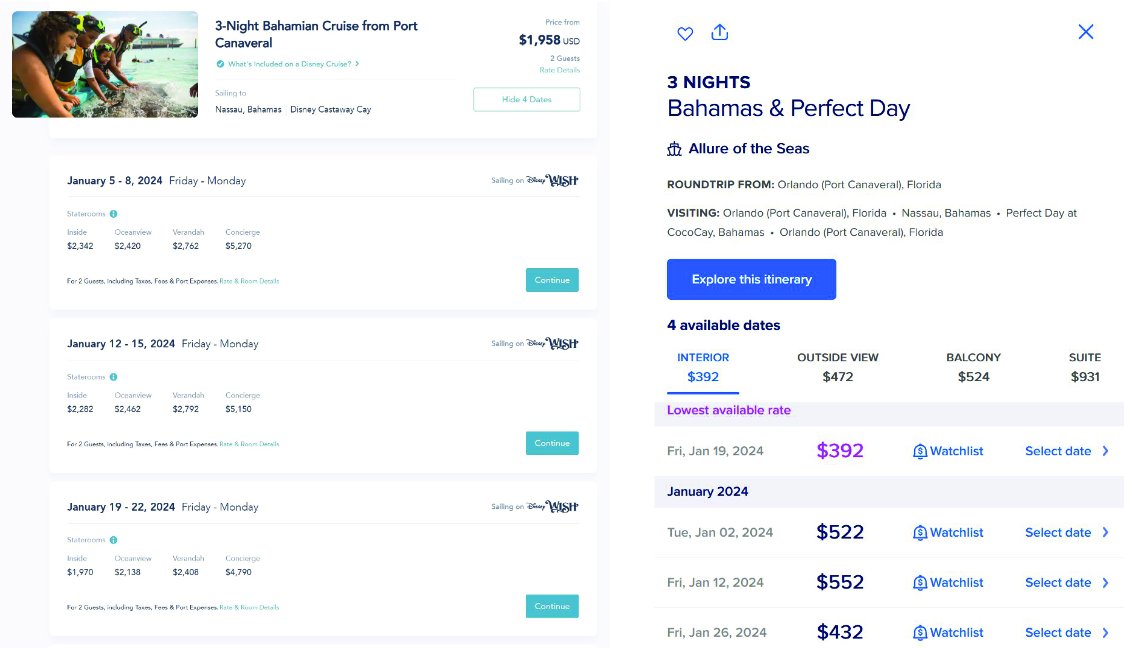This screenshot has height=650, width=1125.
Task: Close the itinerary panel with X
Action: [x=1086, y=32]
